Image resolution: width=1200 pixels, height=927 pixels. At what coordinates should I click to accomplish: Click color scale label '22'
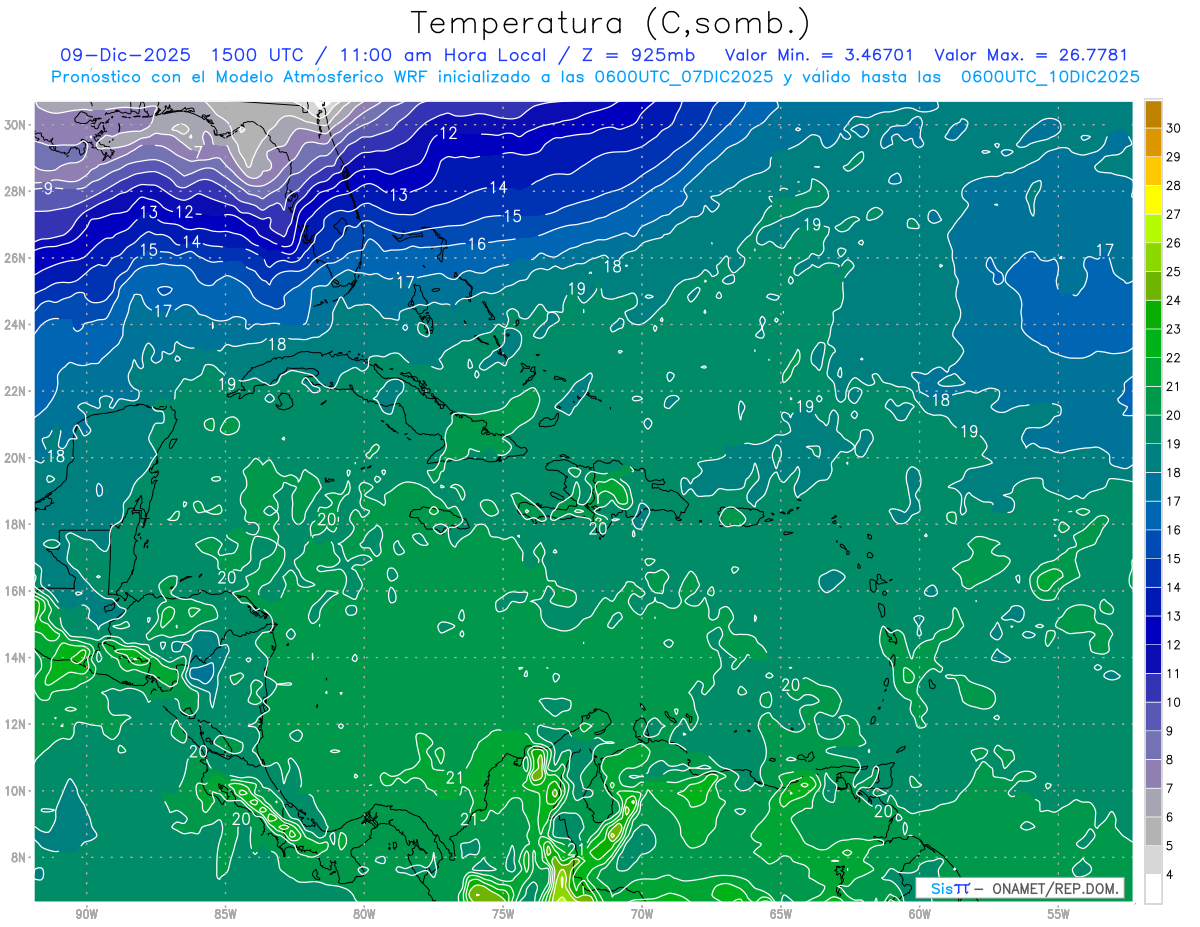(1174, 358)
